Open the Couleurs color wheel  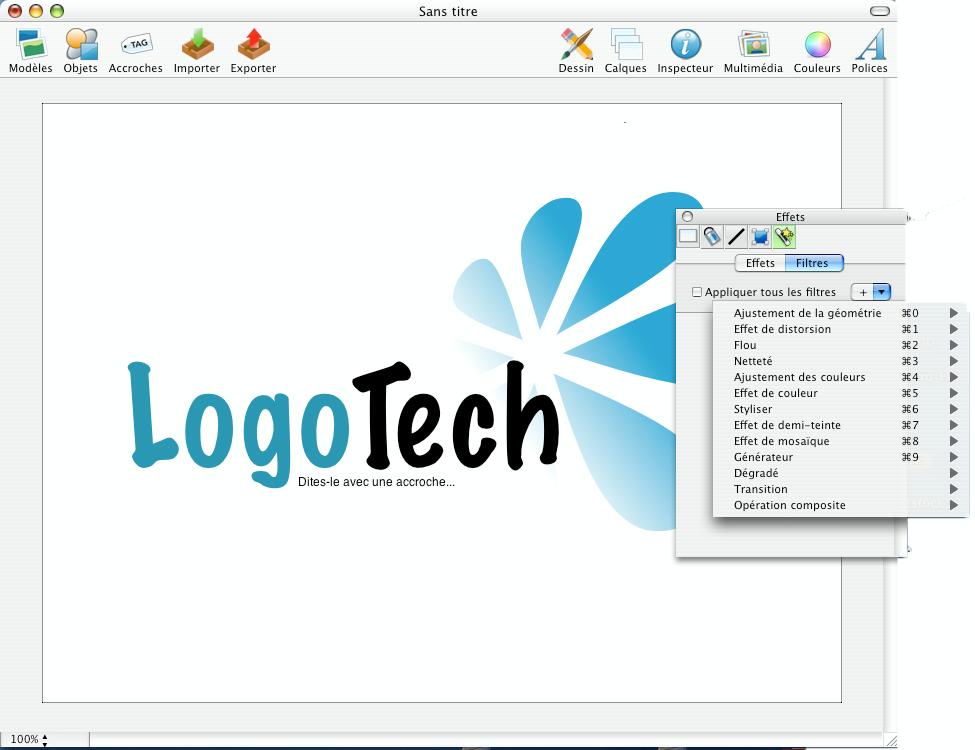[816, 49]
